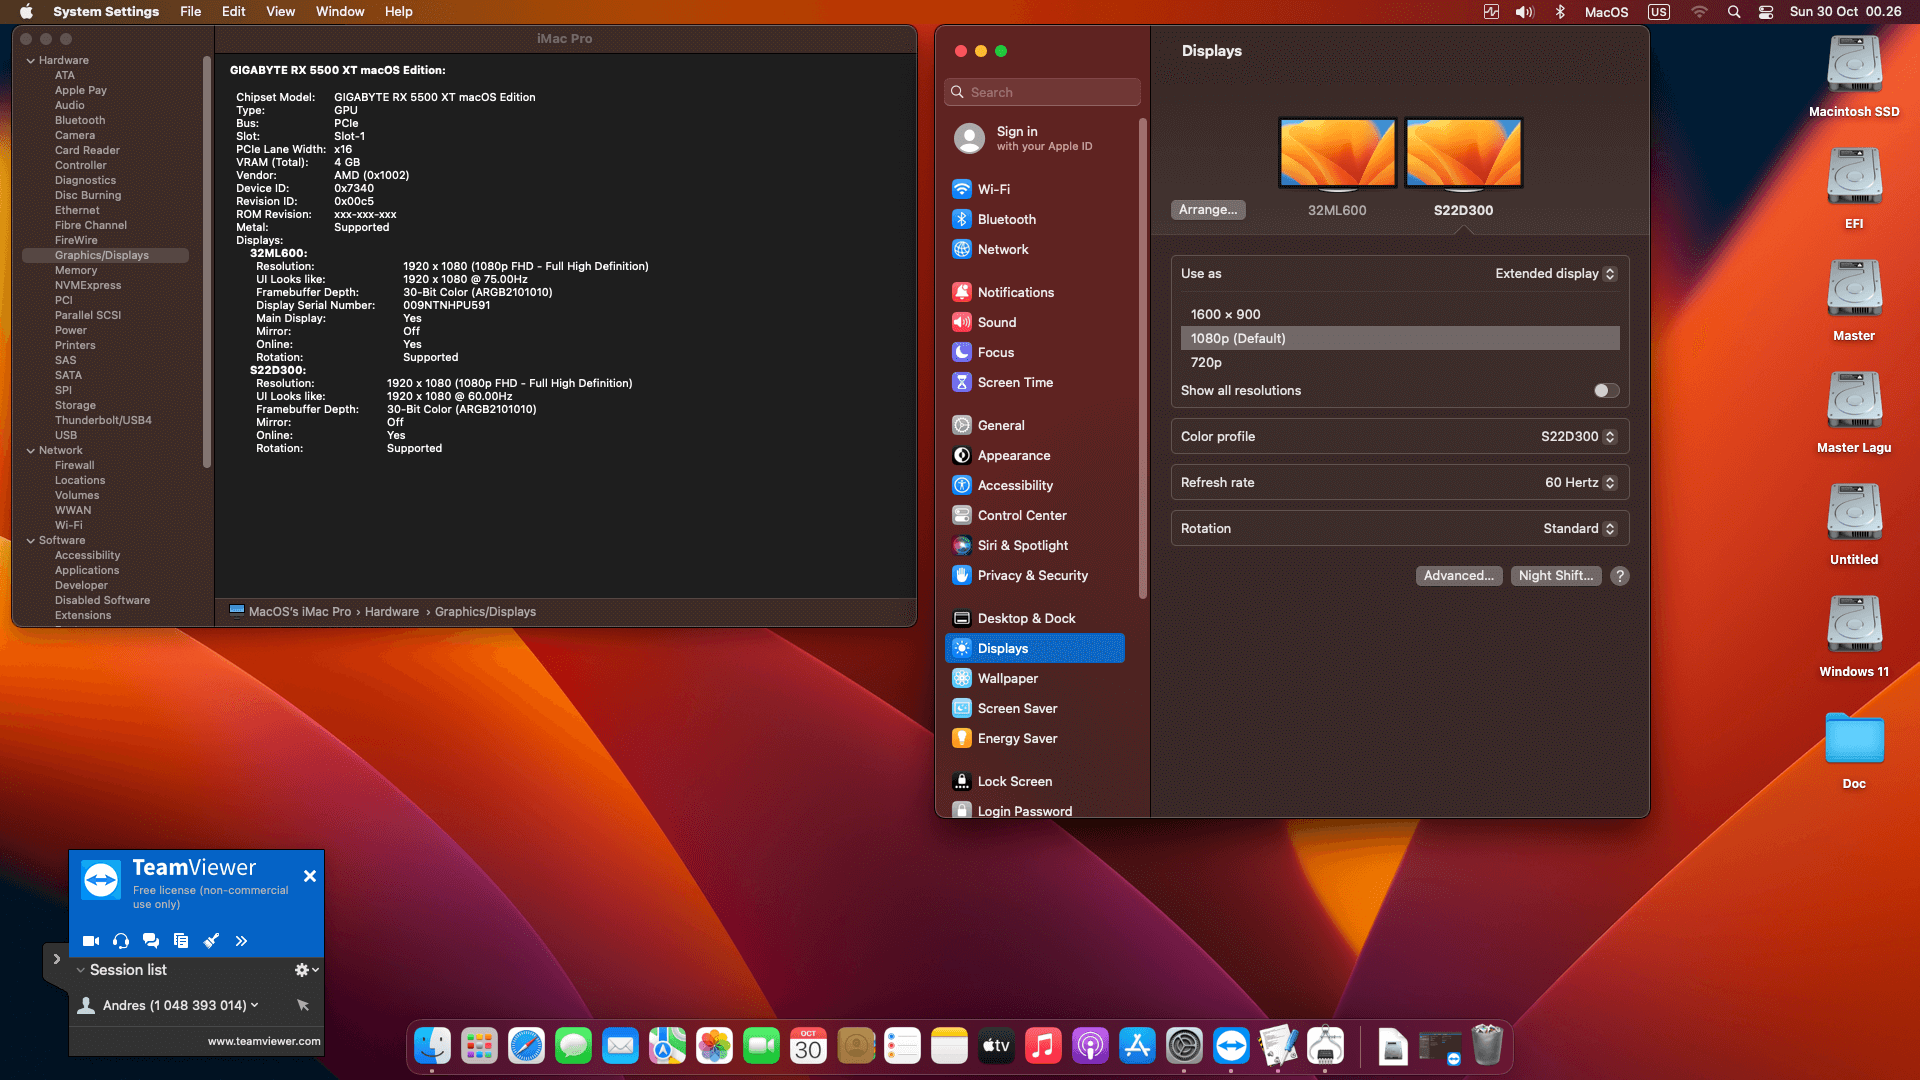The width and height of the screenshot is (1920, 1080).
Task: Open the TeamViewer chat icon
Action: (x=151, y=940)
